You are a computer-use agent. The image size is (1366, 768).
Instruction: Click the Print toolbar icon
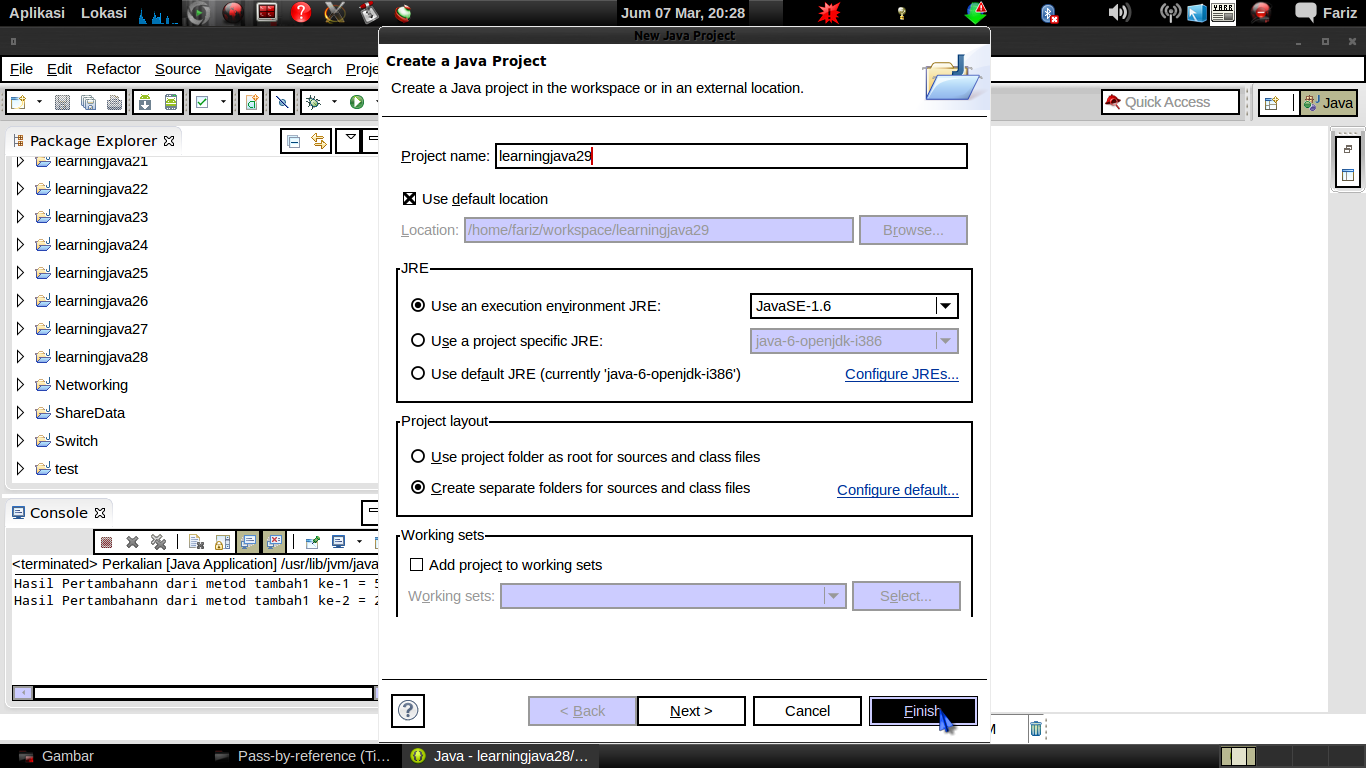point(114,102)
